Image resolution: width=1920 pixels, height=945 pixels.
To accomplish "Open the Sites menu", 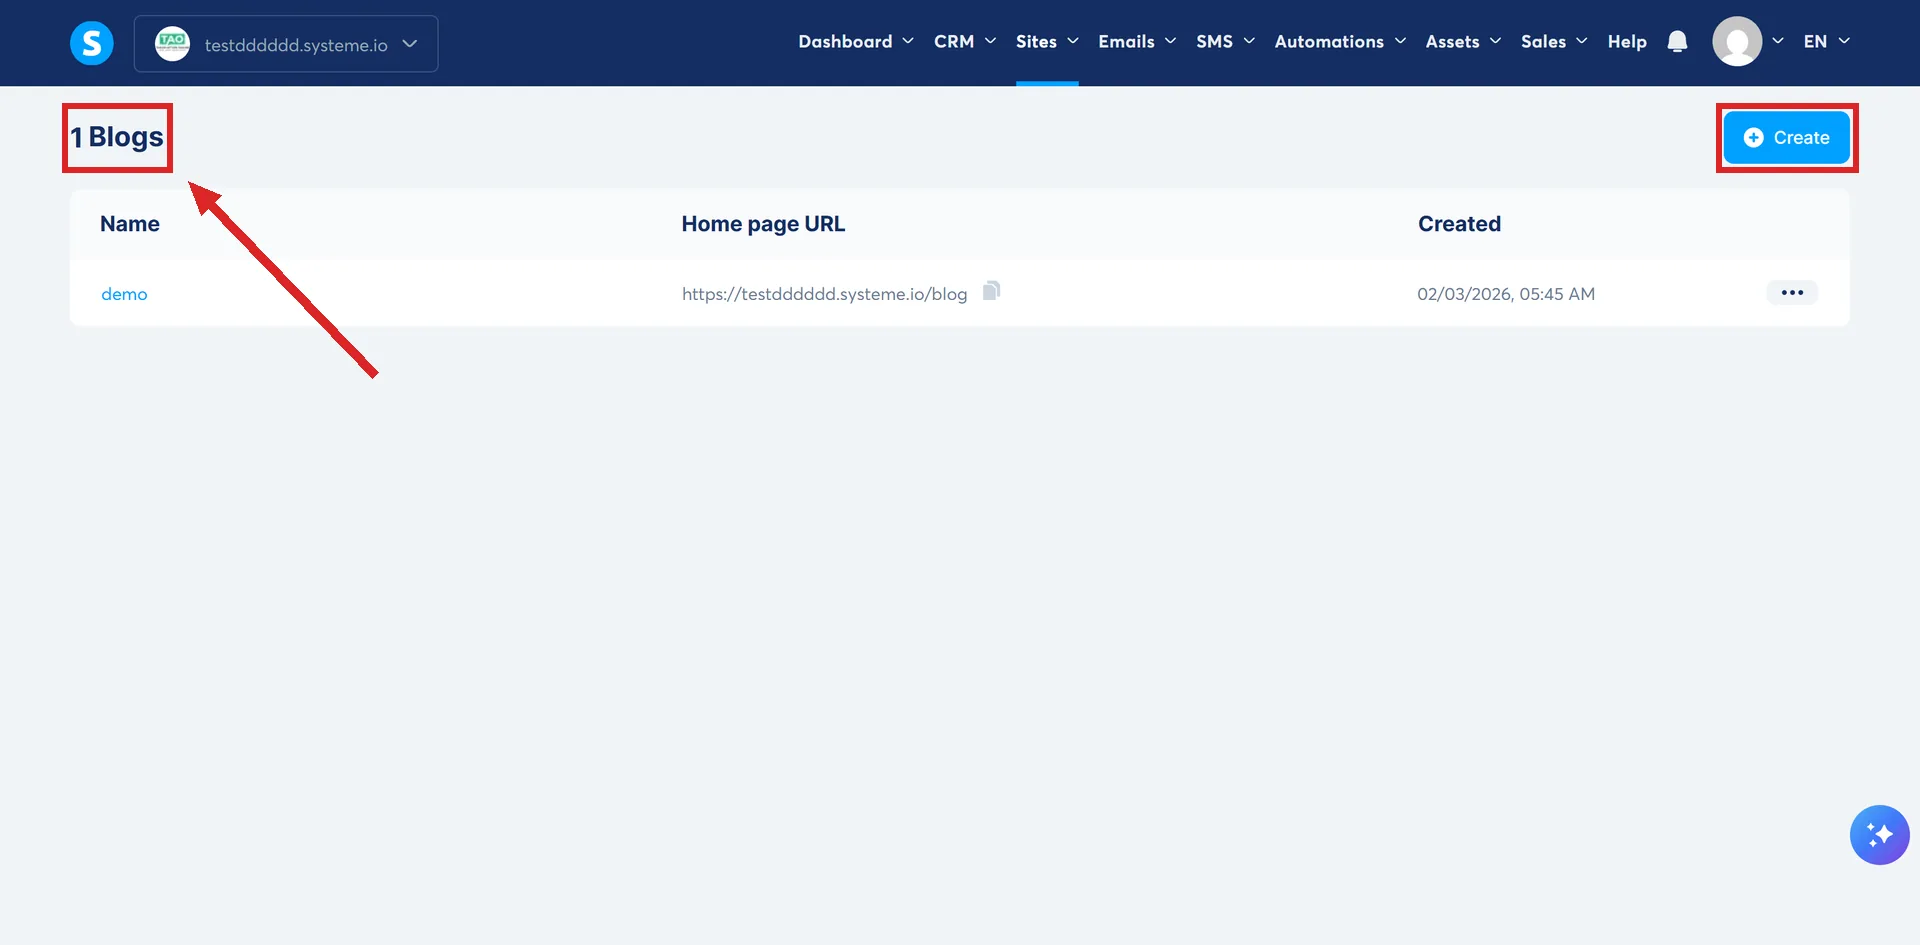I will (x=1047, y=42).
